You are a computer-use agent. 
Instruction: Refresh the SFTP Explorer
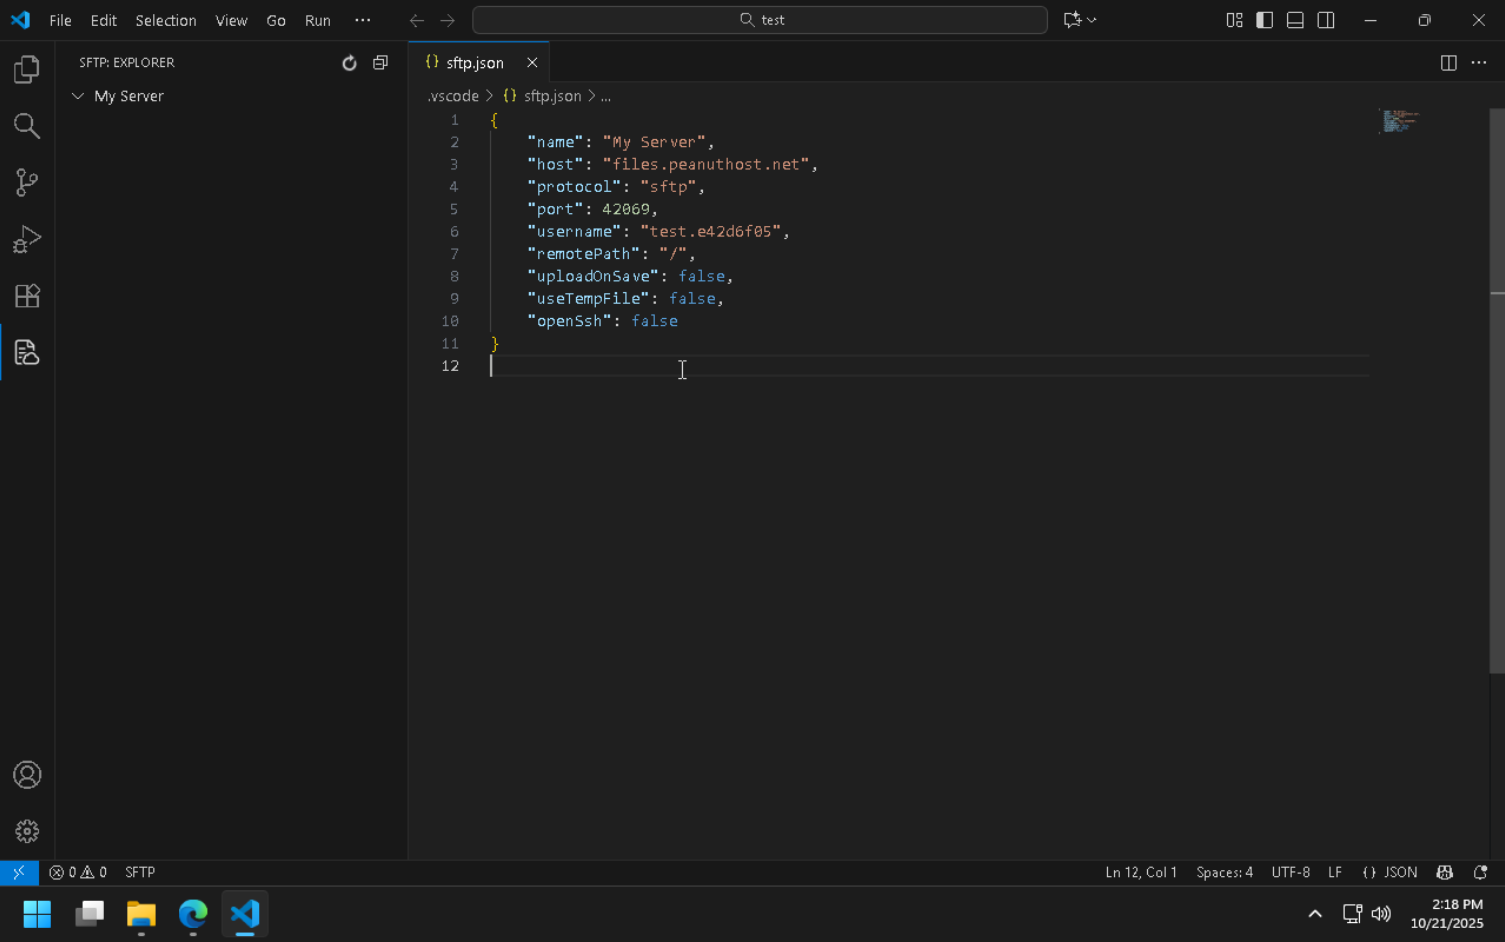349,62
